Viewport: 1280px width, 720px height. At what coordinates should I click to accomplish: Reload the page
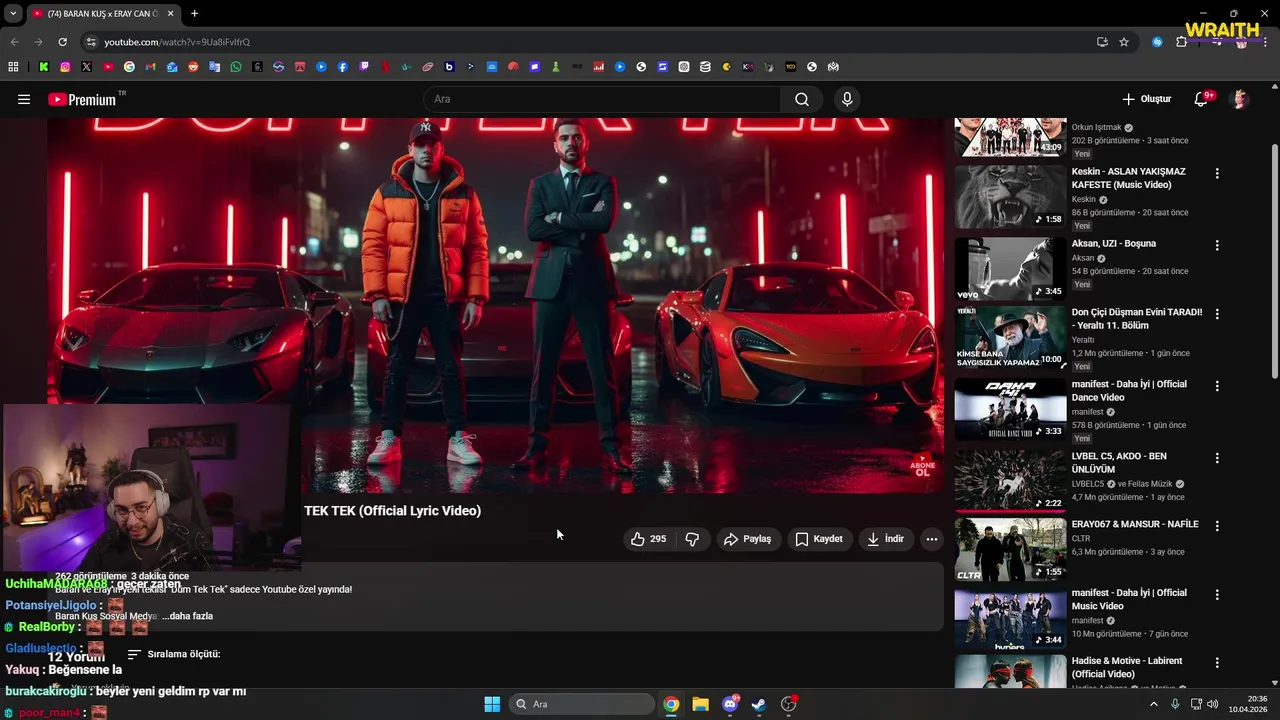tap(62, 42)
